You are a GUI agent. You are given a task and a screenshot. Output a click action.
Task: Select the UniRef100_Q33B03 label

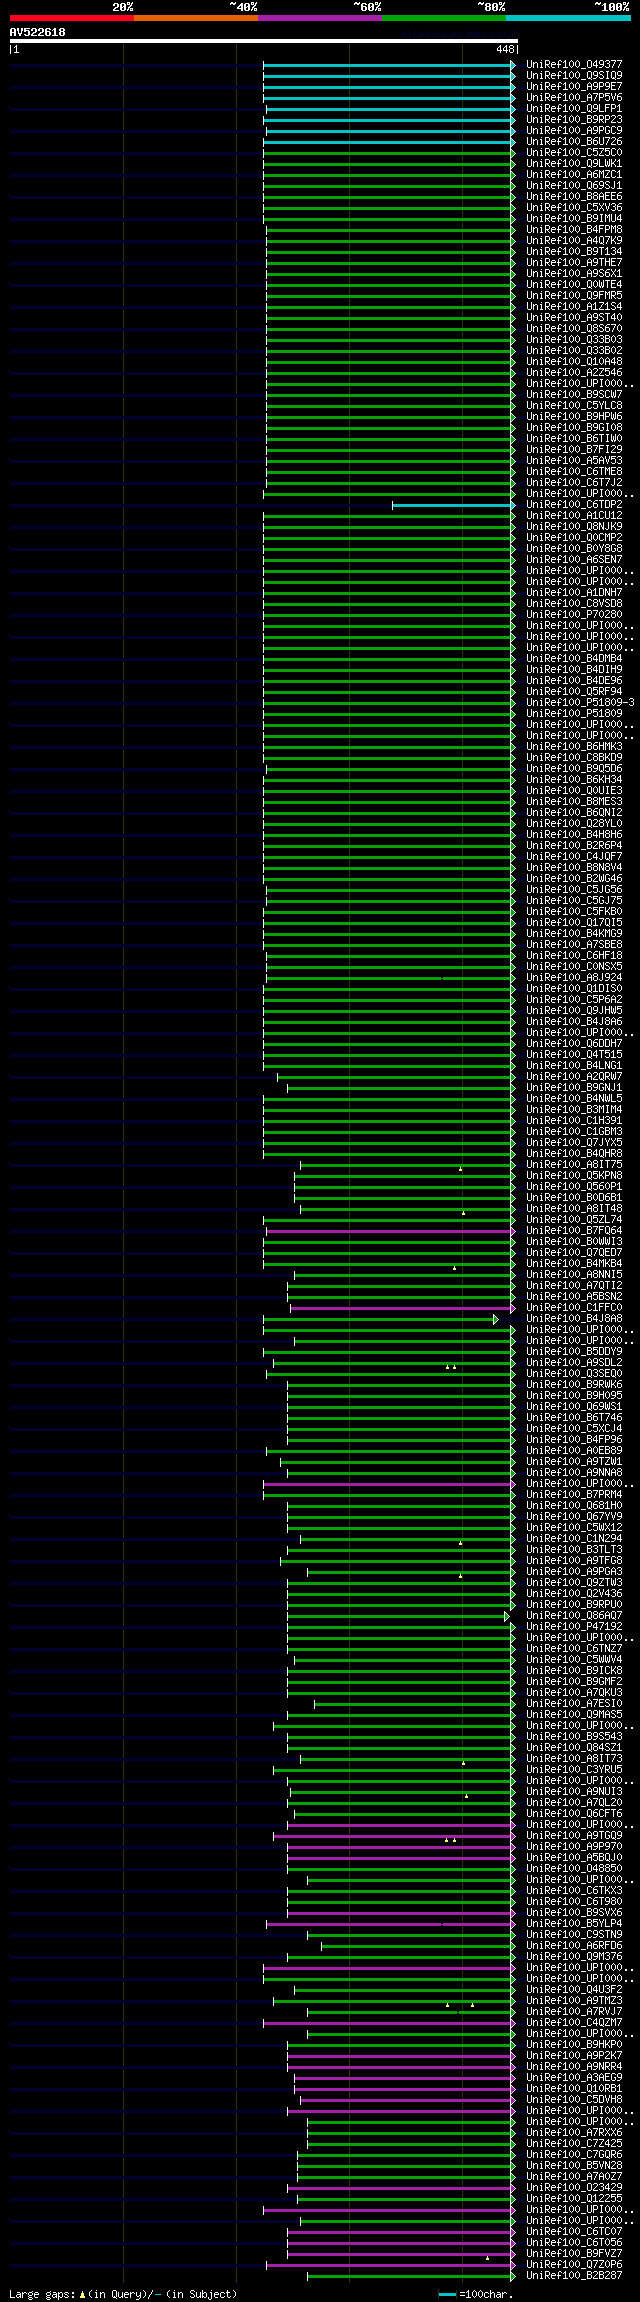pyautogui.click(x=574, y=340)
